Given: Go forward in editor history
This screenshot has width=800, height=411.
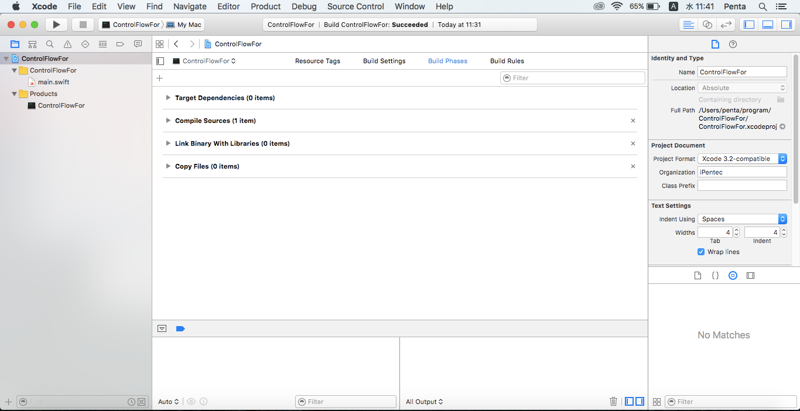Looking at the screenshot, I should point(192,44).
